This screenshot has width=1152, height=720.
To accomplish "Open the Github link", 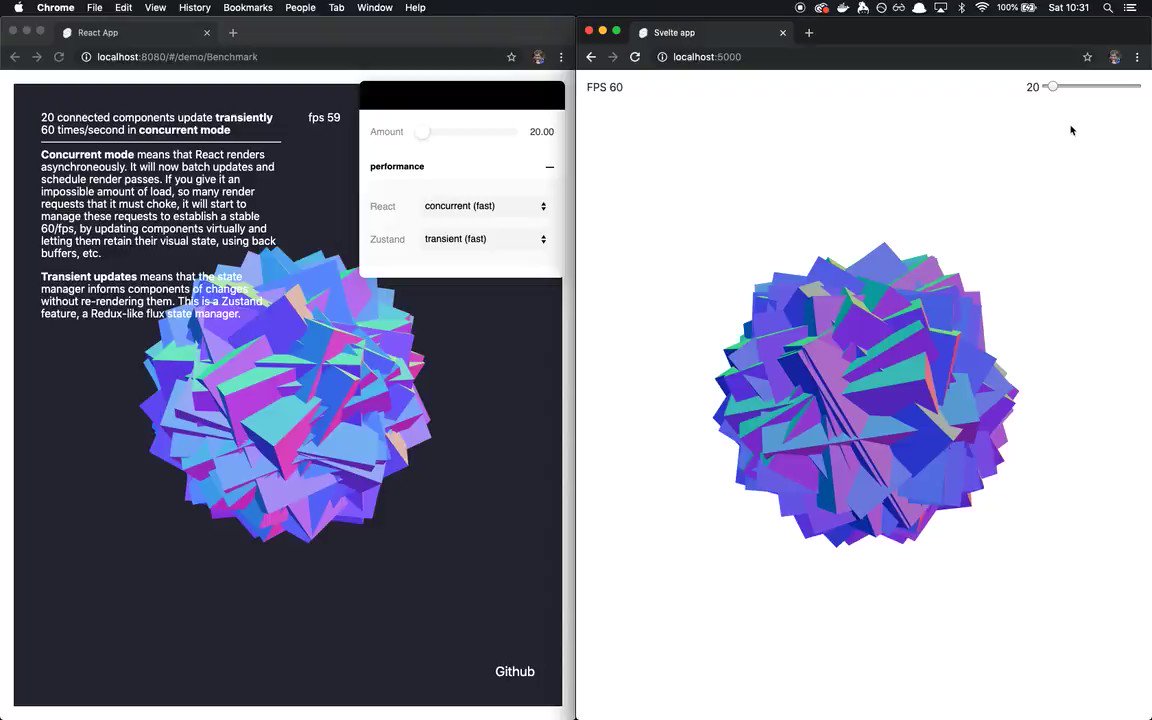I will pyautogui.click(x=515, y=672).
